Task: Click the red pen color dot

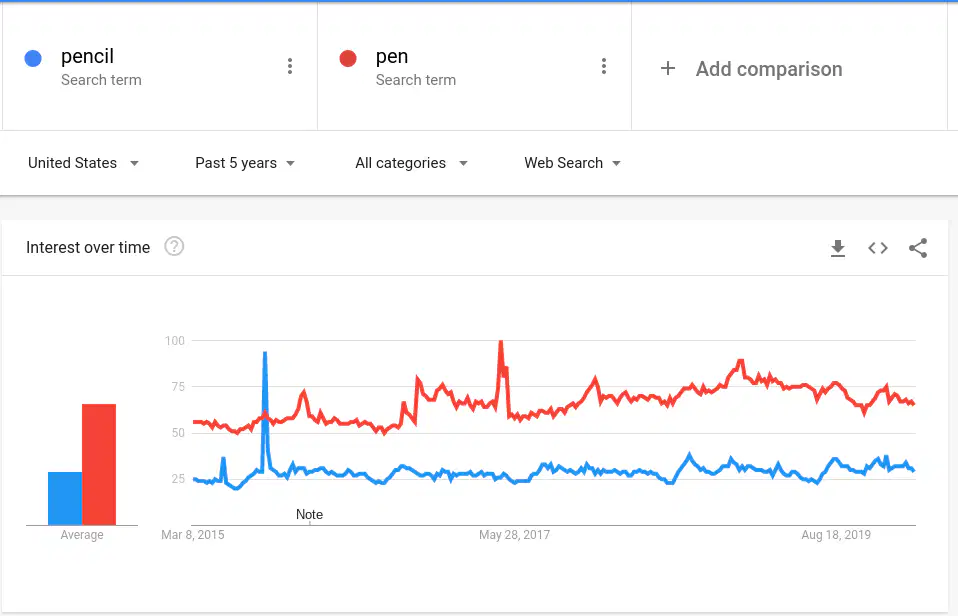Action: (x=348, y=58)
